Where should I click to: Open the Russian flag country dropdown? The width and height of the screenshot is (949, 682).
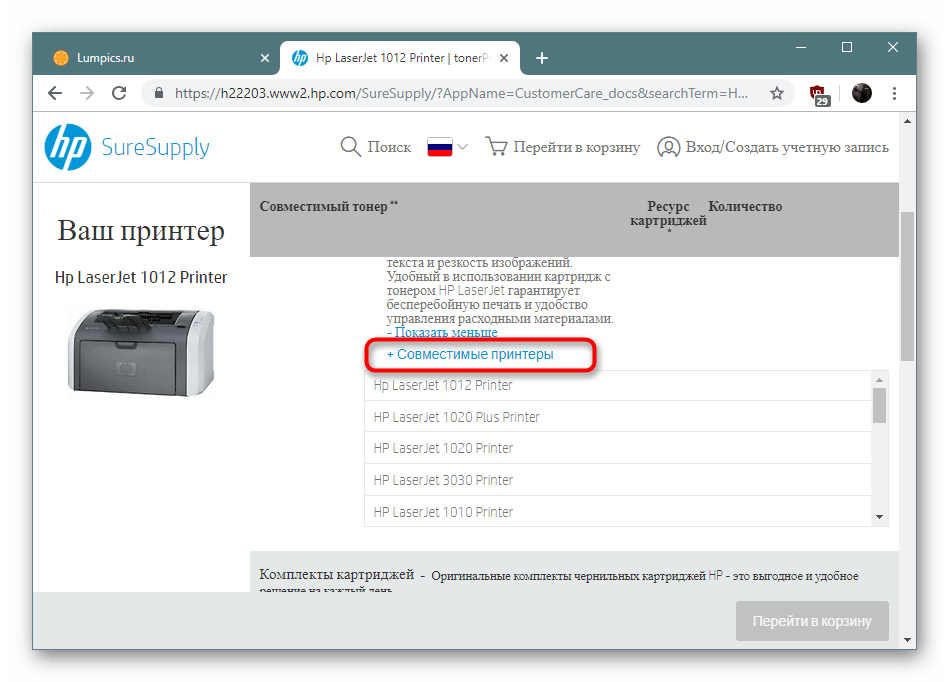447,147
